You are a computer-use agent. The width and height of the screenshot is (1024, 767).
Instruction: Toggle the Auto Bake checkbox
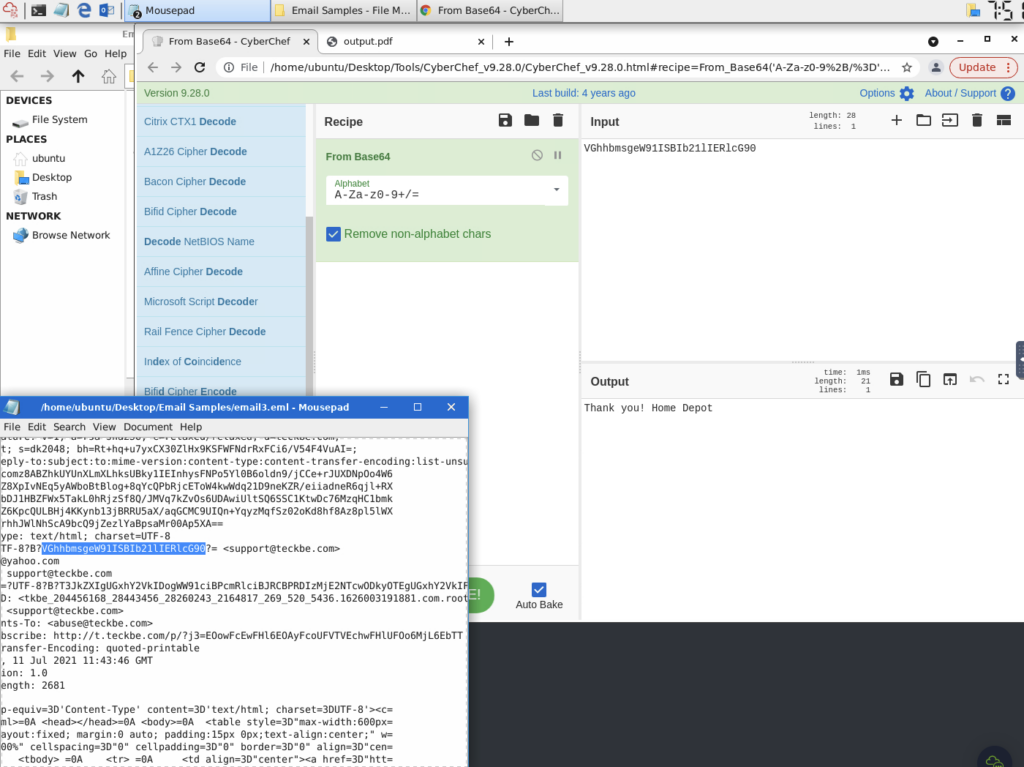[539, 590]
